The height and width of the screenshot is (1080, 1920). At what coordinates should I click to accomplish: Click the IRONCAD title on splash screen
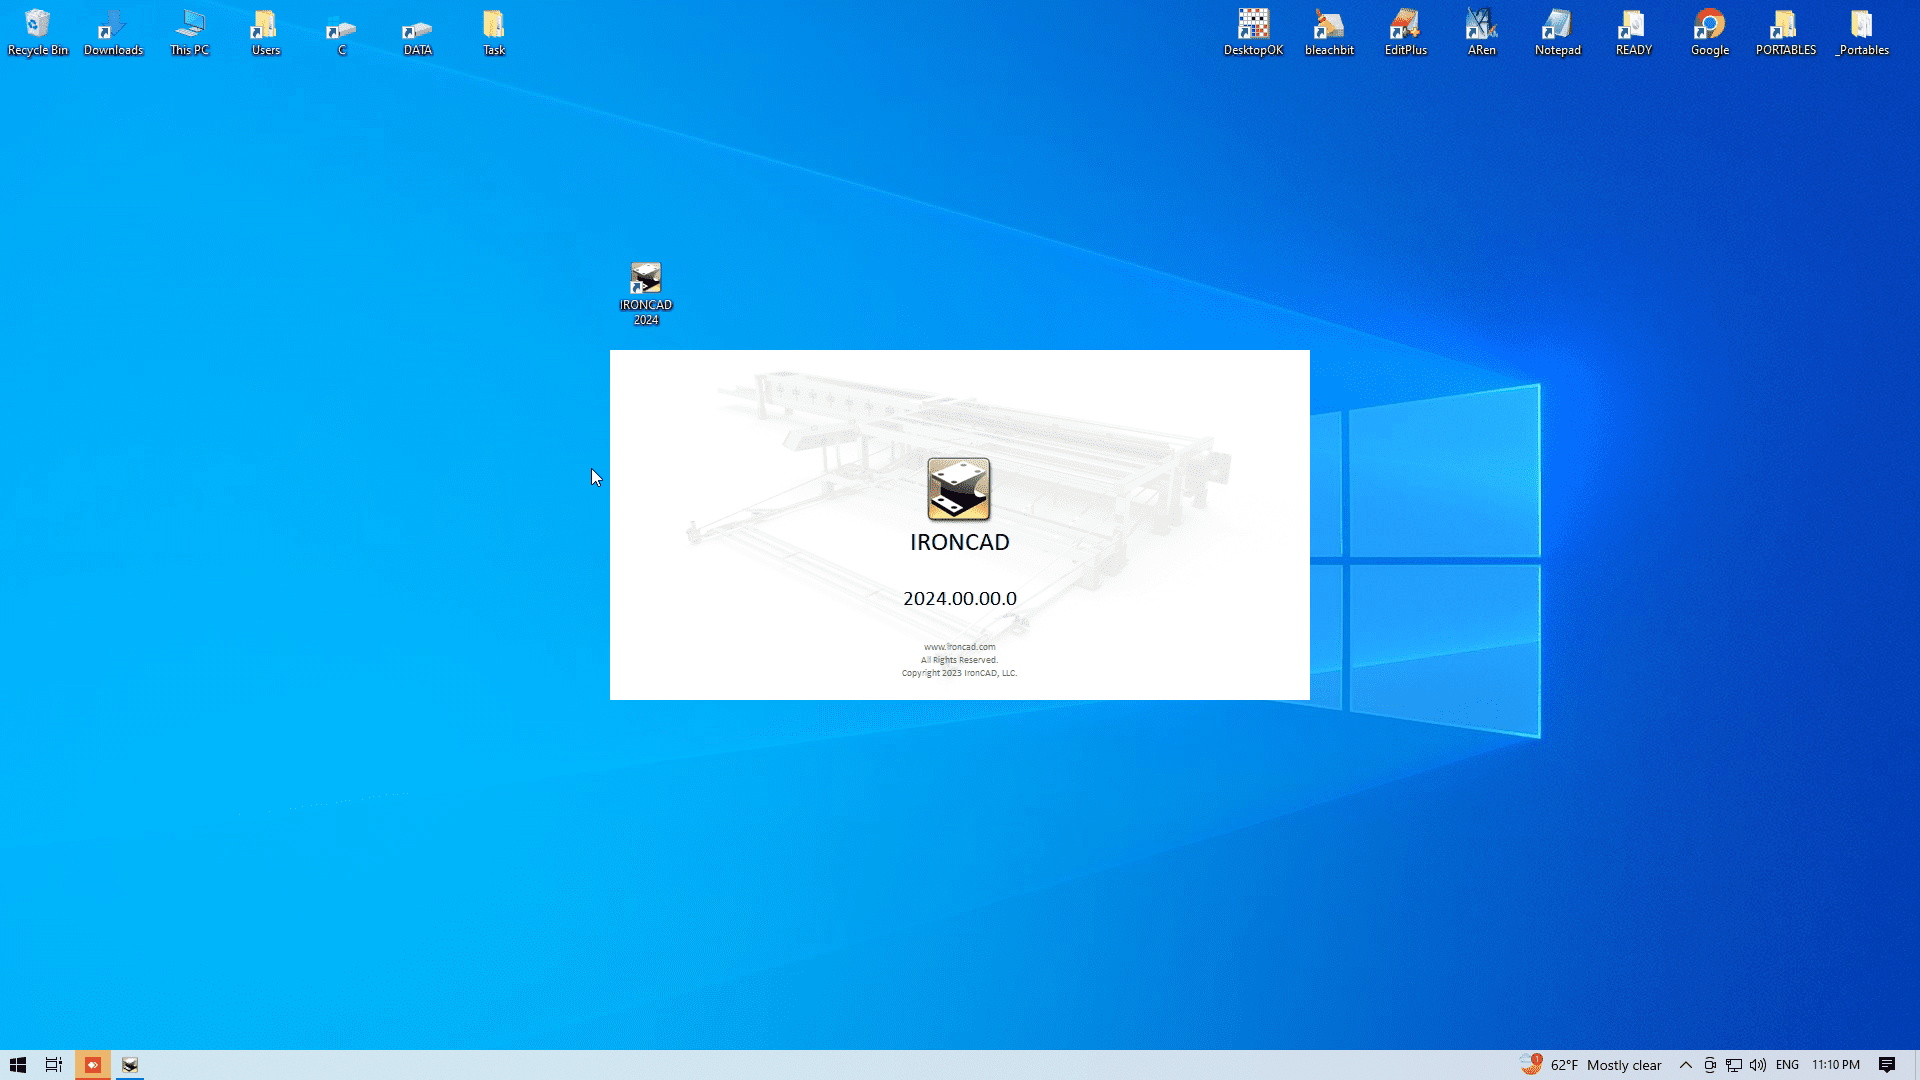(960, 542)
